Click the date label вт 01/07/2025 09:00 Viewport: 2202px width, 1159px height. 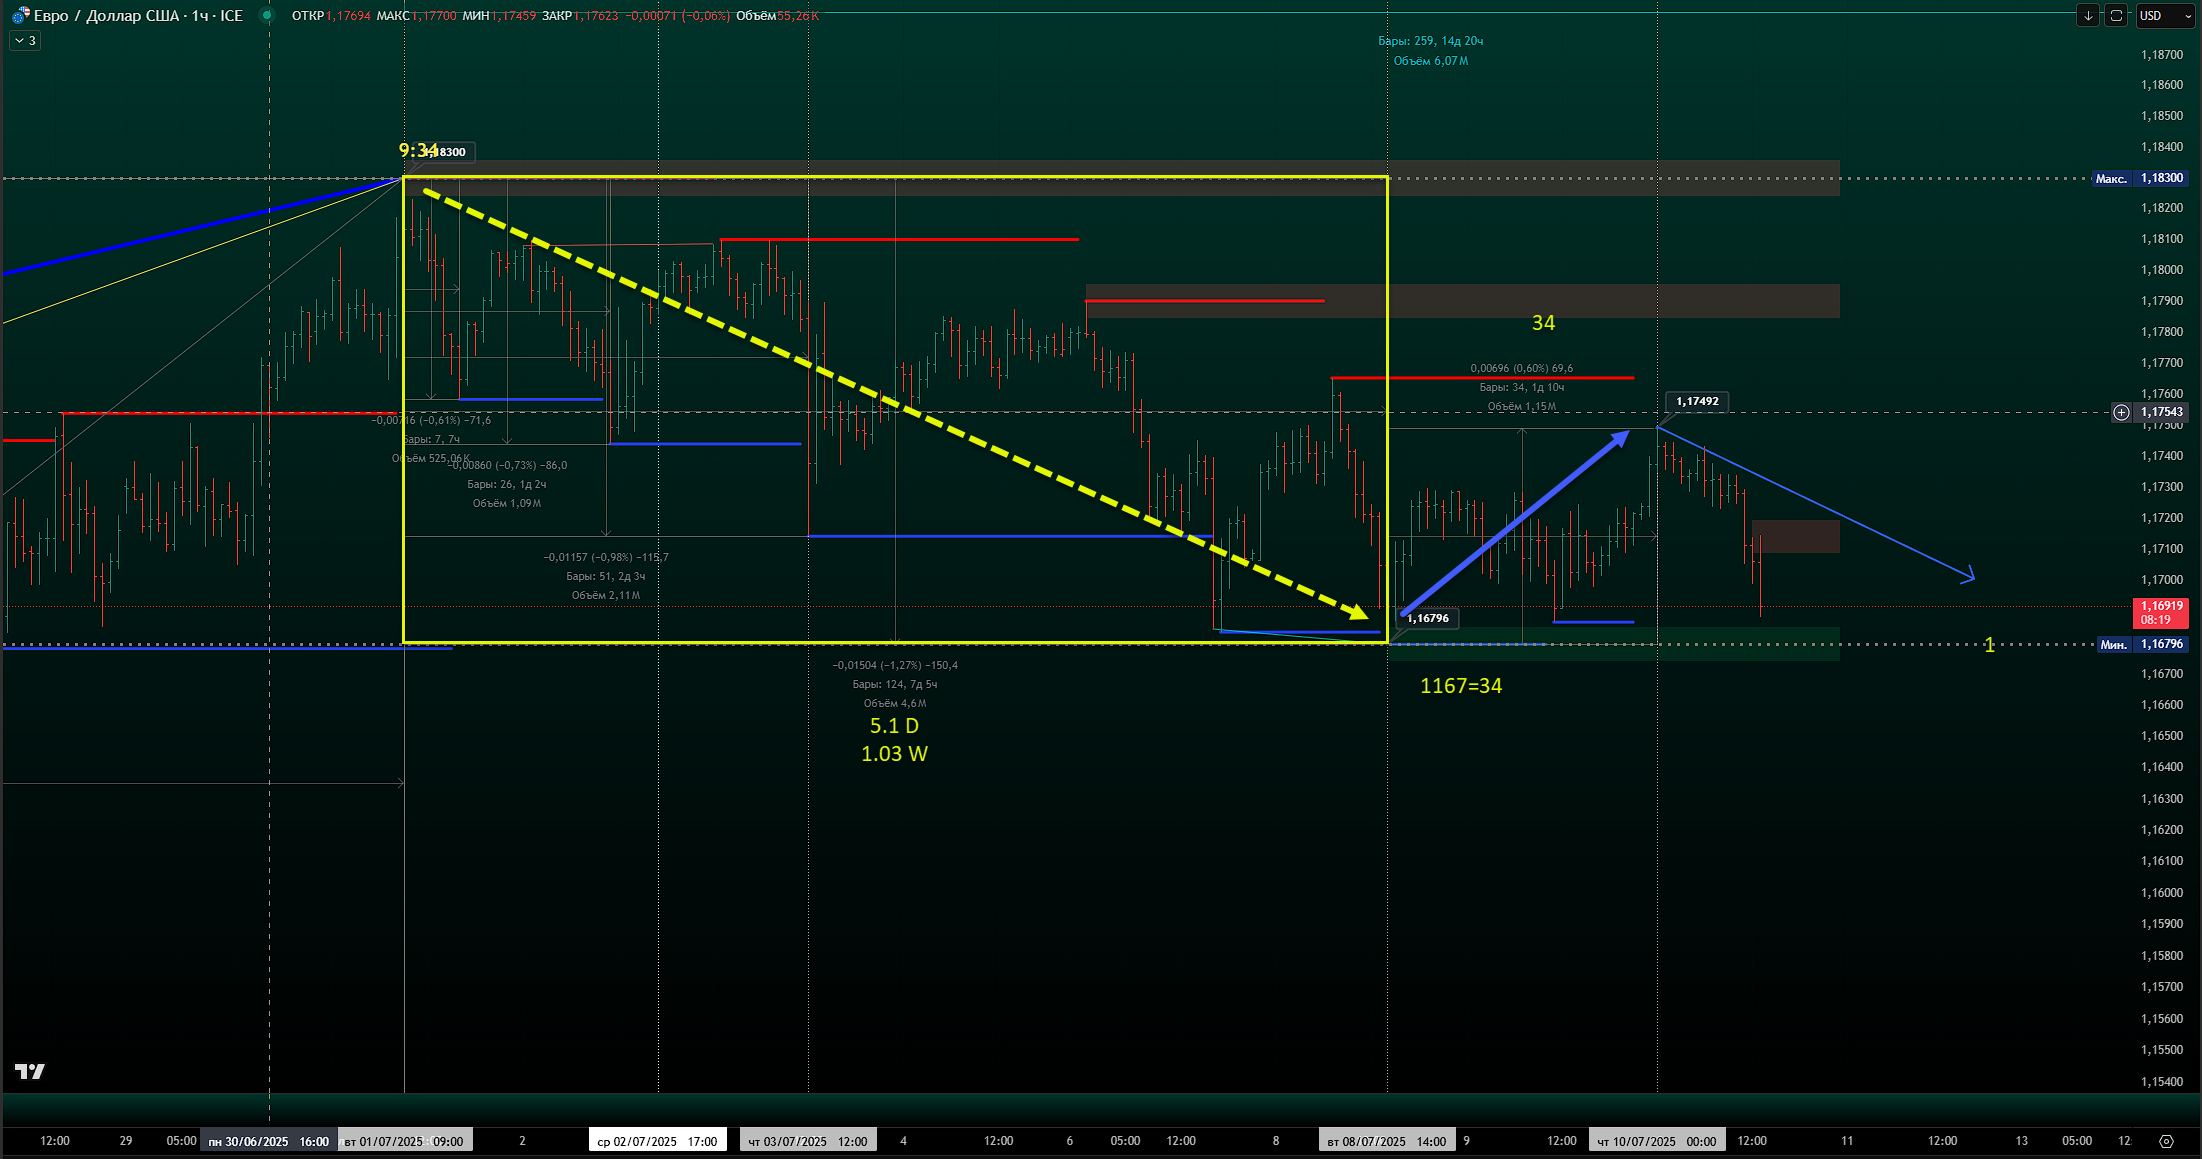point(404,1141)
